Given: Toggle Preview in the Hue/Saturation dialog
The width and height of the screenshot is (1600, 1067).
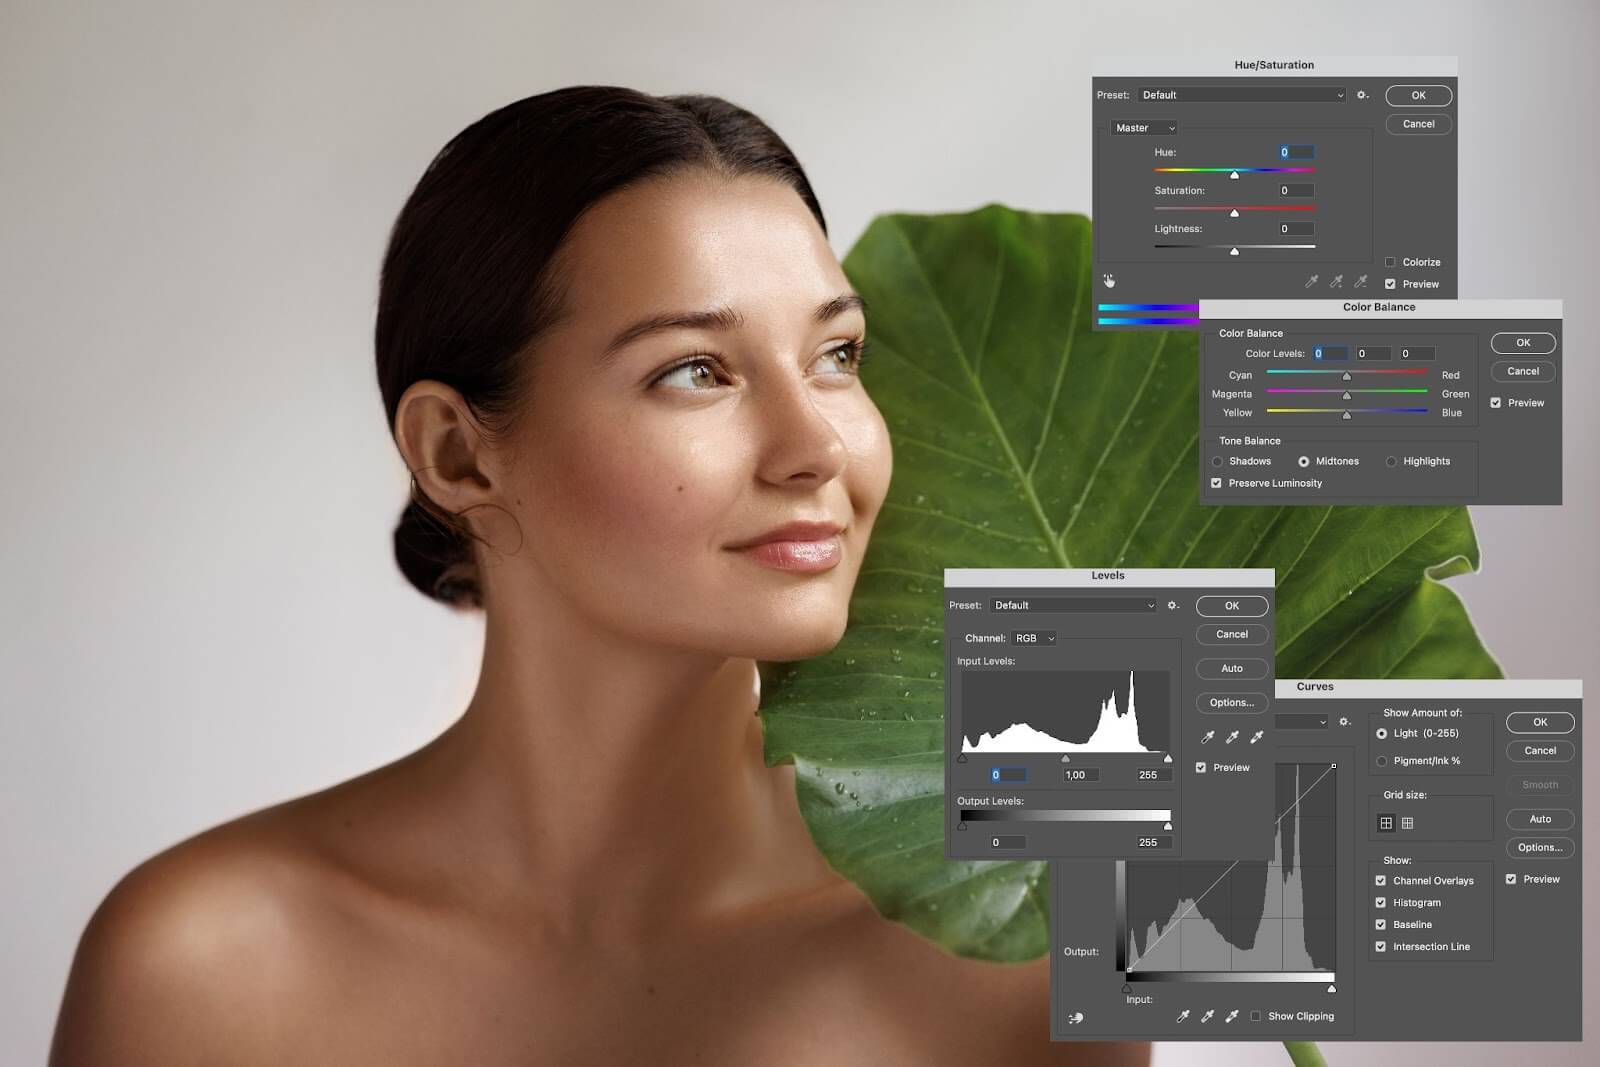Looking at the screenshot, I should click(1390, 284).
